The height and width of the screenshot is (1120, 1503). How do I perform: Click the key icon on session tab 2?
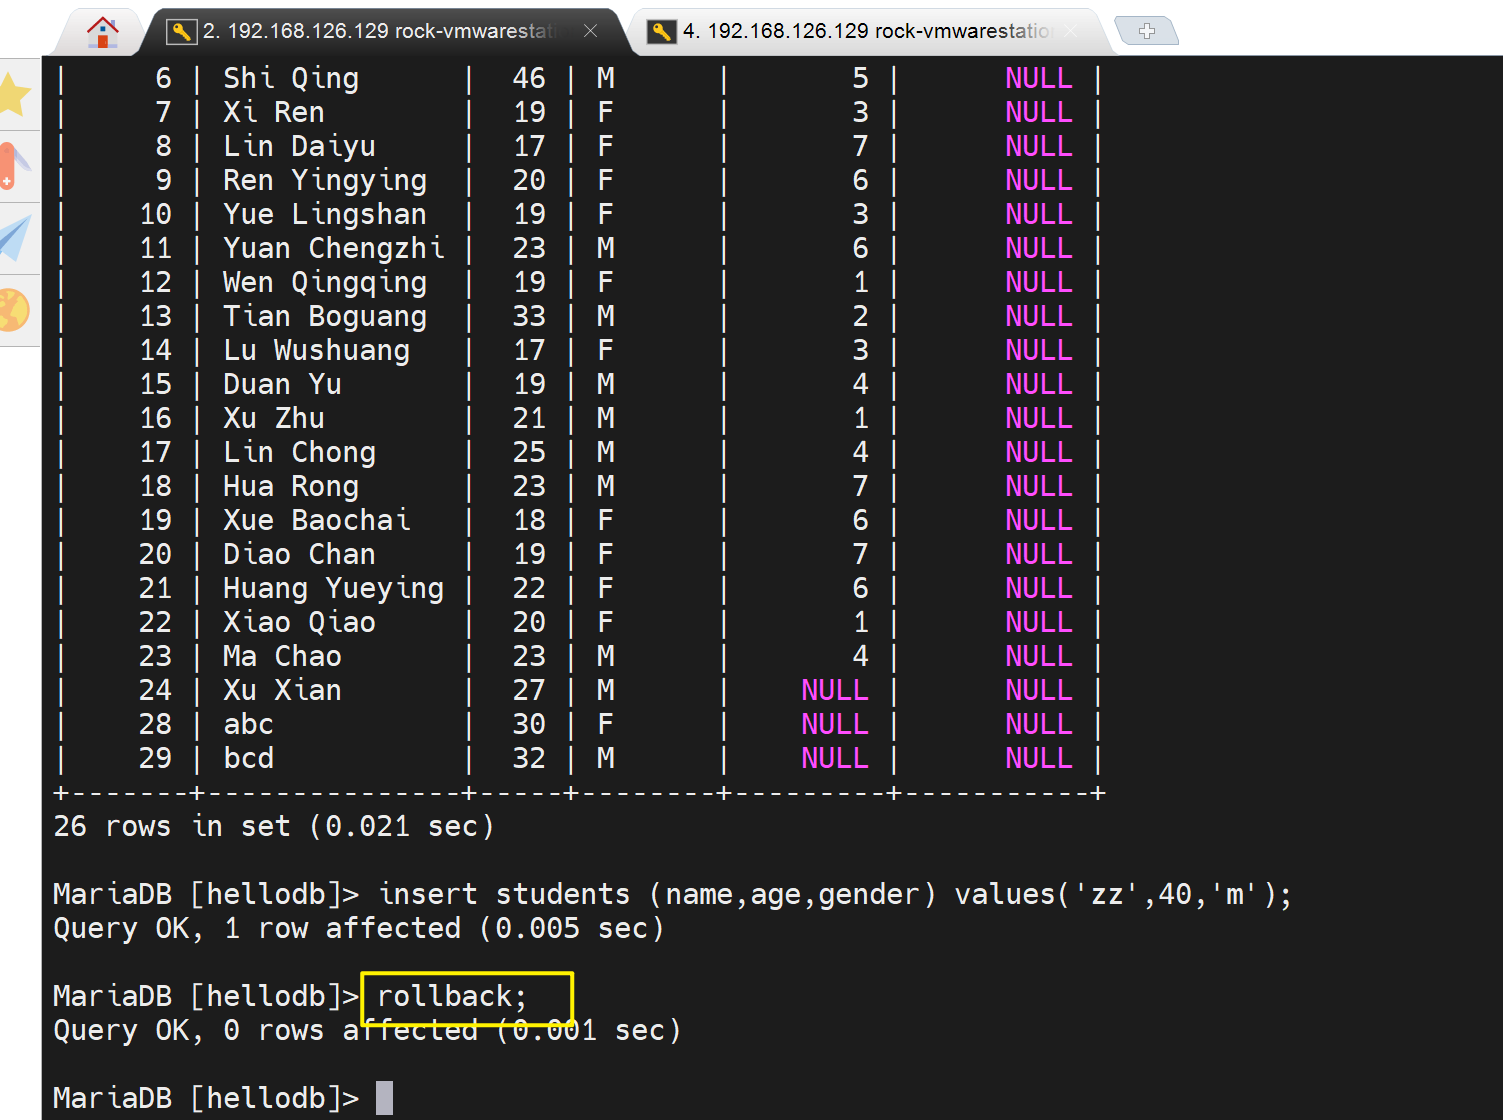pos(181,32)
